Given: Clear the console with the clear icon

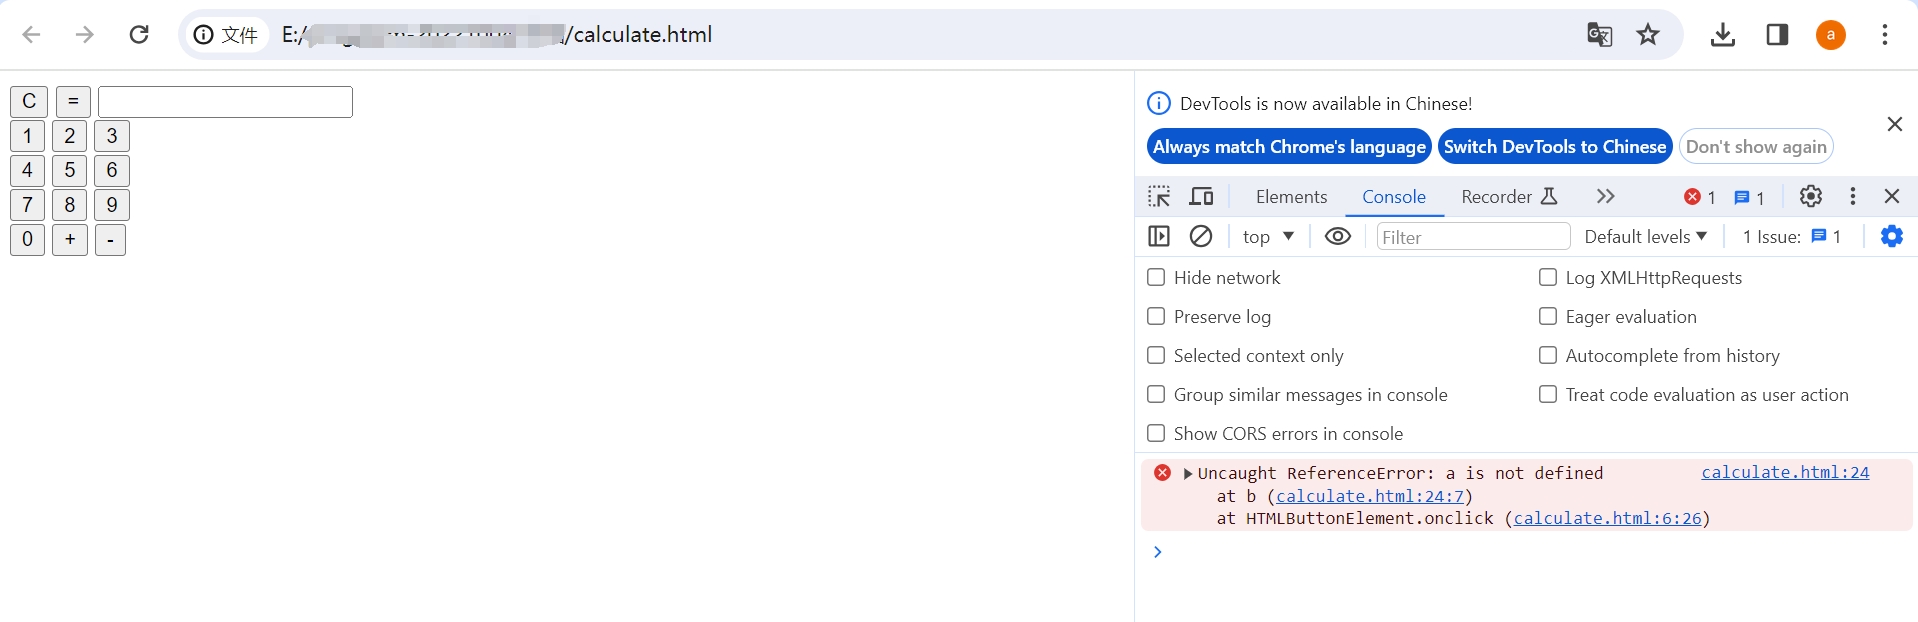Looking at the screenshot, I should [x=1201, y=237].
